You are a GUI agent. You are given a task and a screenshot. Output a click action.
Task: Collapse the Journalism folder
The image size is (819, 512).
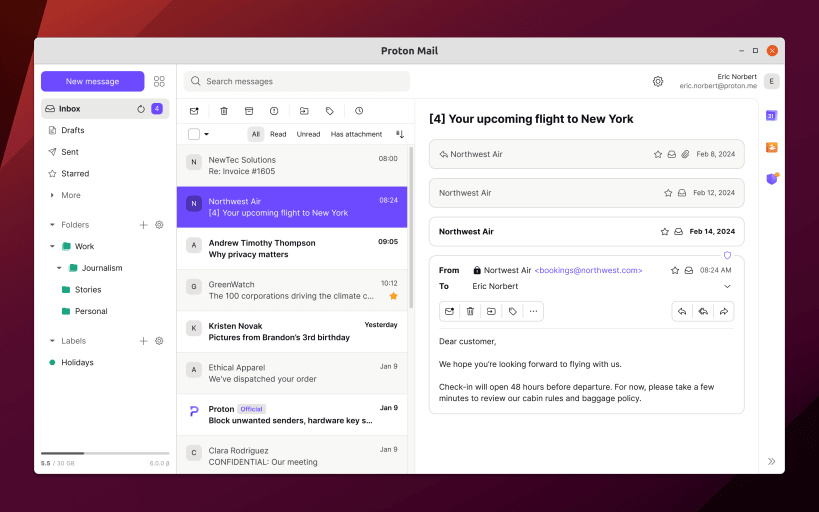pyautogui.click(x=59, y=268)
